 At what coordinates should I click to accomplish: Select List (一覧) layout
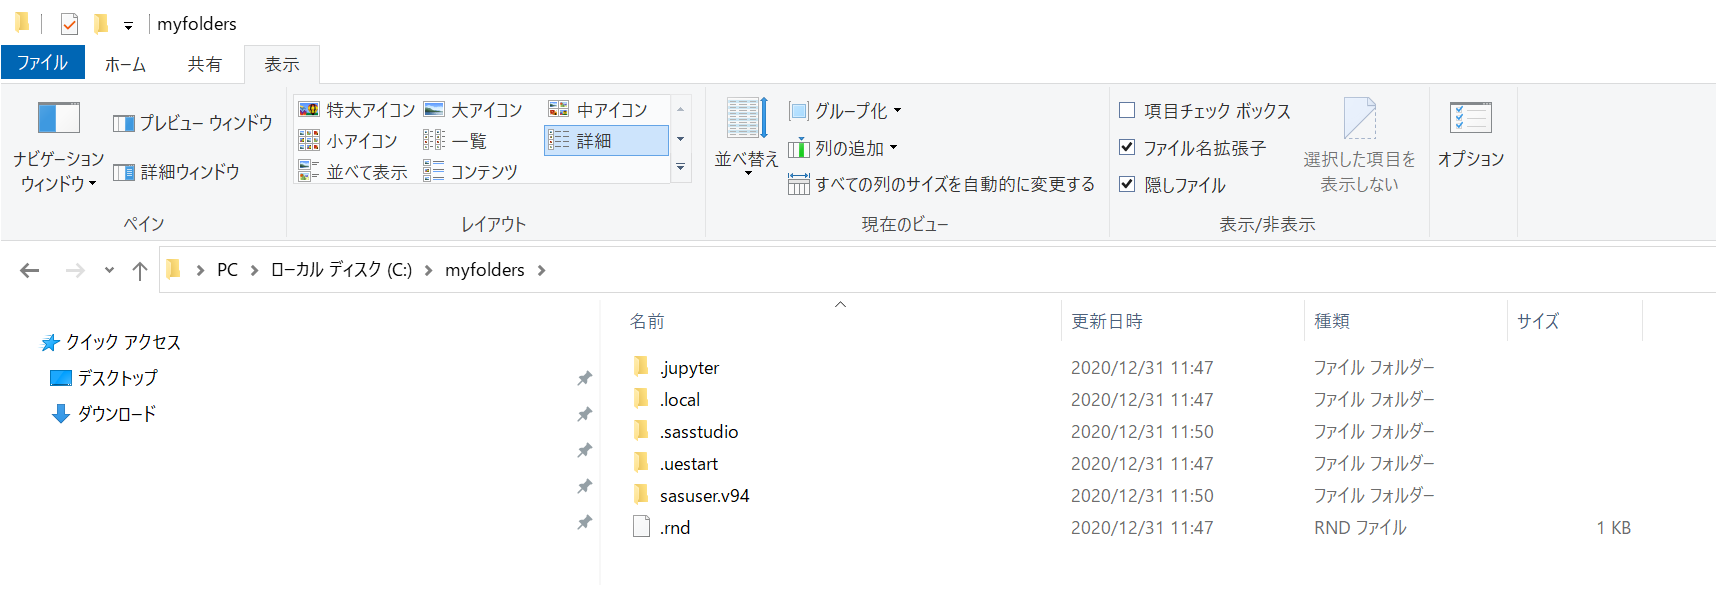click(x=455, y=141)
